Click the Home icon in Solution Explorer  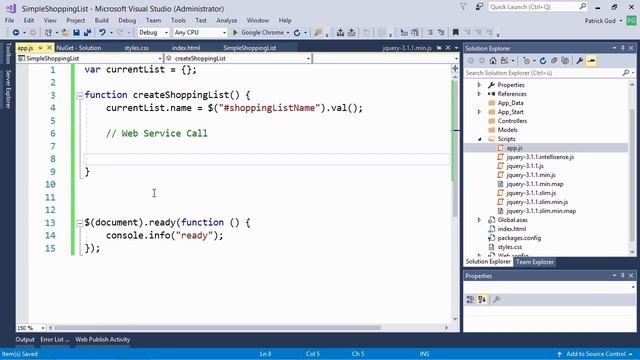pos(493,61)
